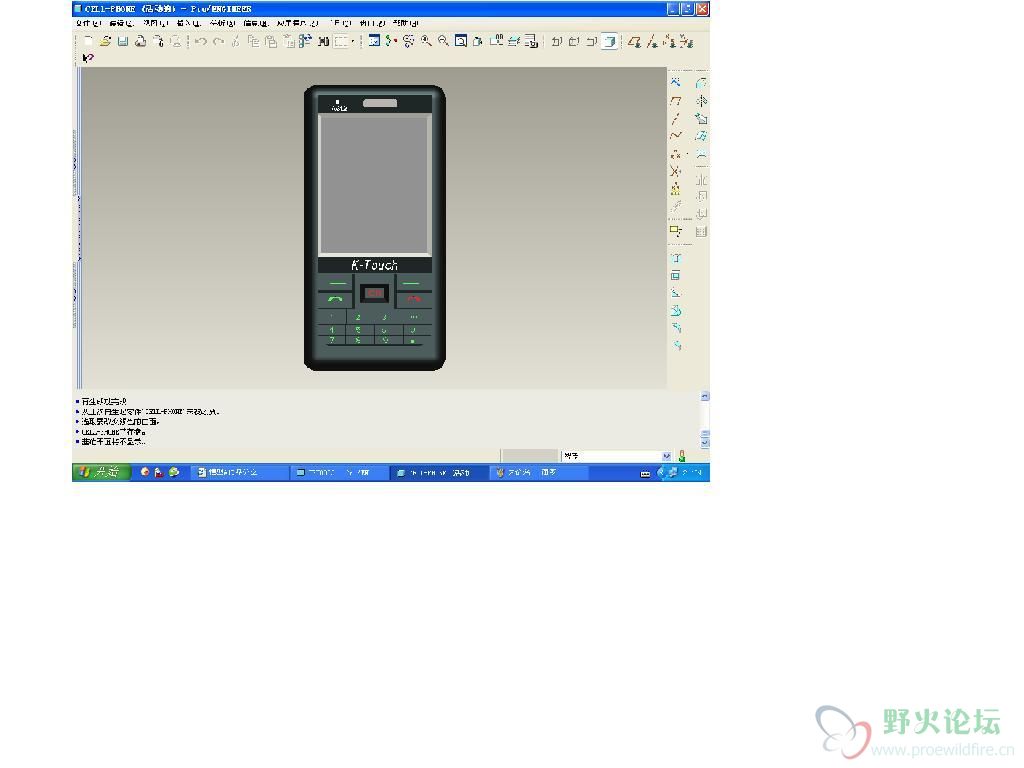Click the Paste icon

[x=270, y=41]
